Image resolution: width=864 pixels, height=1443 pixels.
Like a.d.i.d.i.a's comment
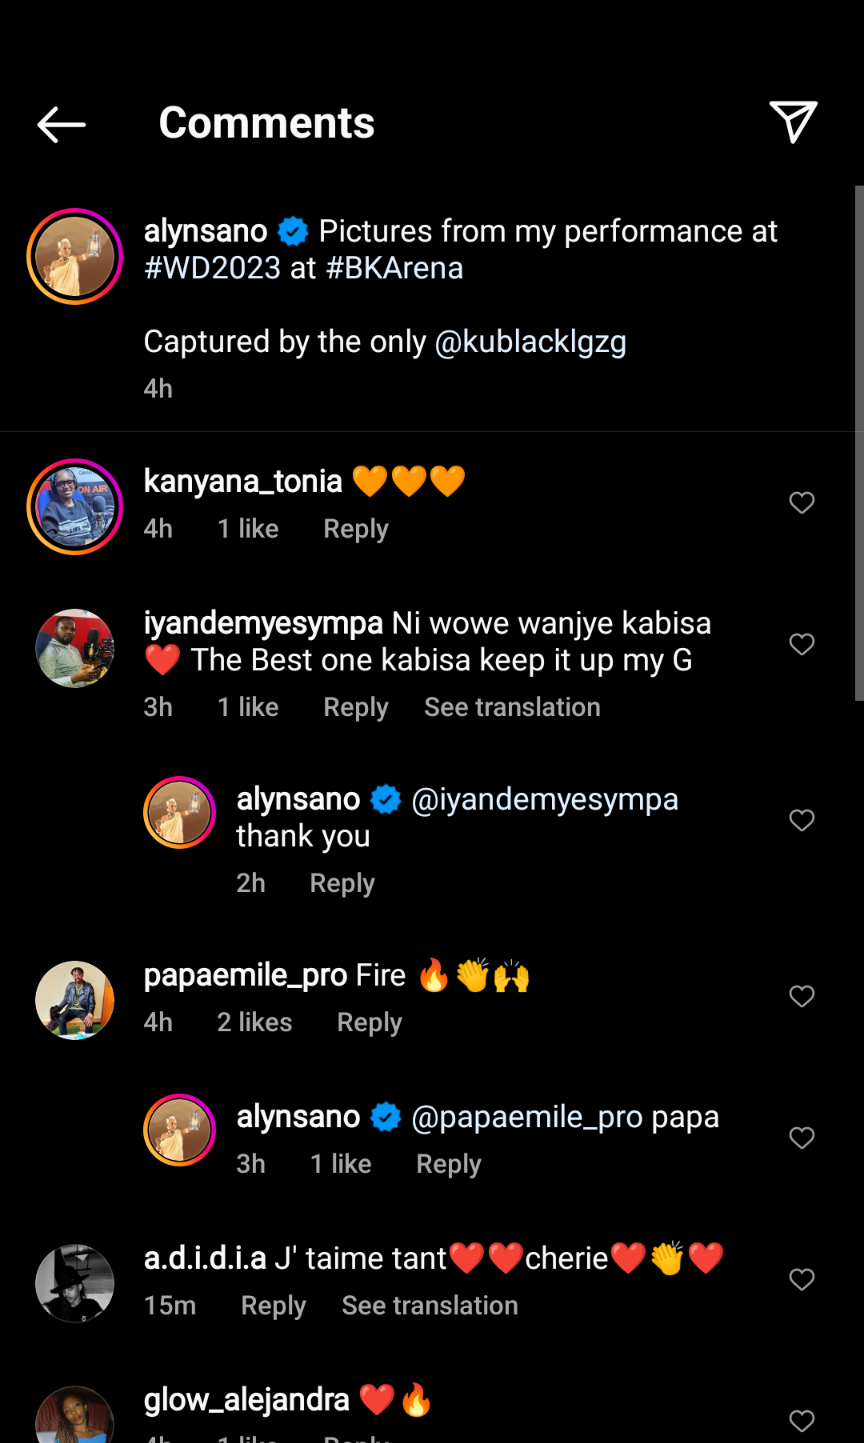pyautogui.click(x=802, y=1280)
